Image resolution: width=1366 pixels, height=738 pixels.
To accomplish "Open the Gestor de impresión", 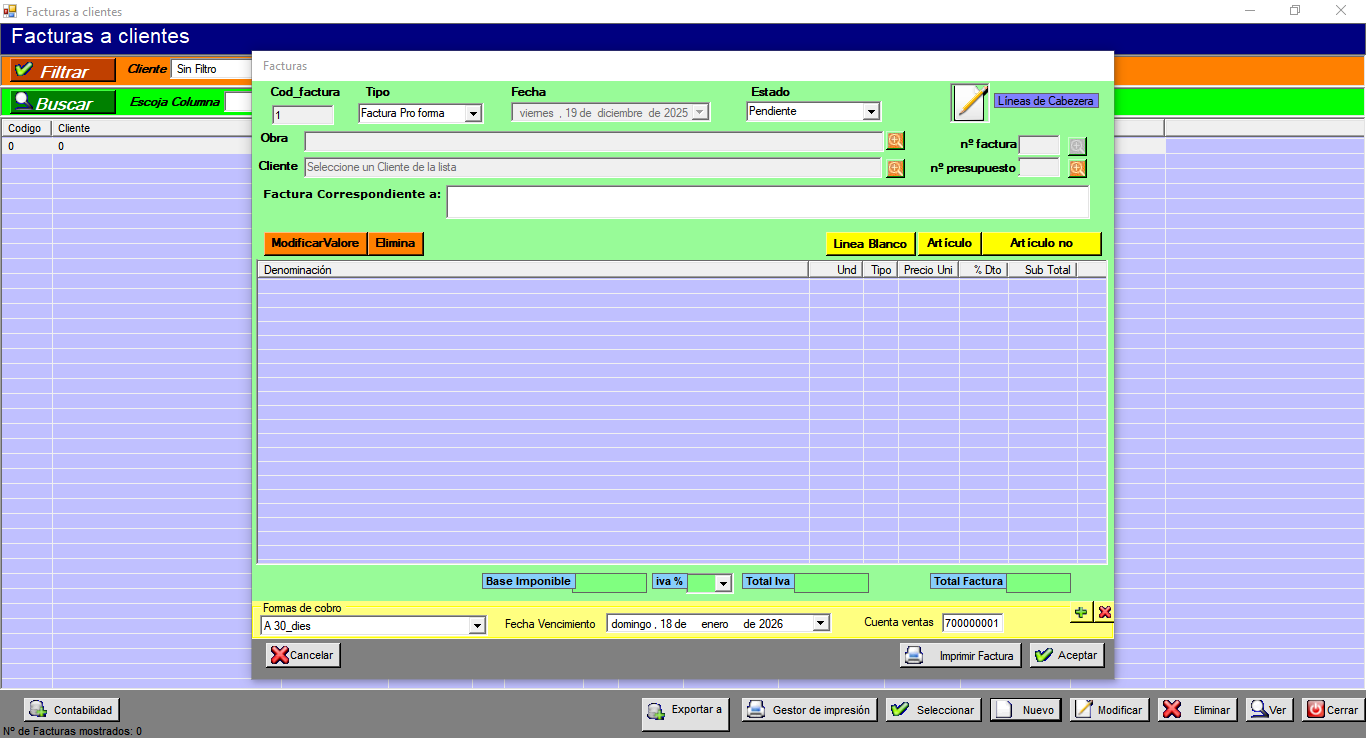I will [811, 710].
